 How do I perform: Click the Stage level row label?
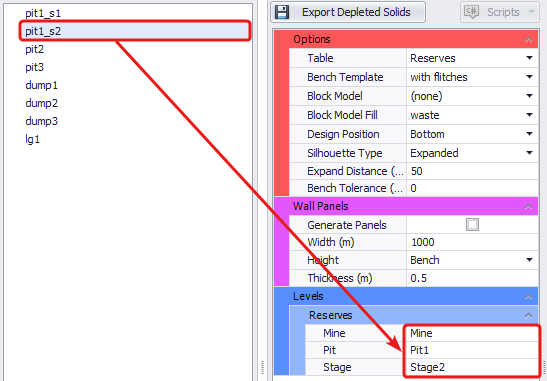(337, 367)
